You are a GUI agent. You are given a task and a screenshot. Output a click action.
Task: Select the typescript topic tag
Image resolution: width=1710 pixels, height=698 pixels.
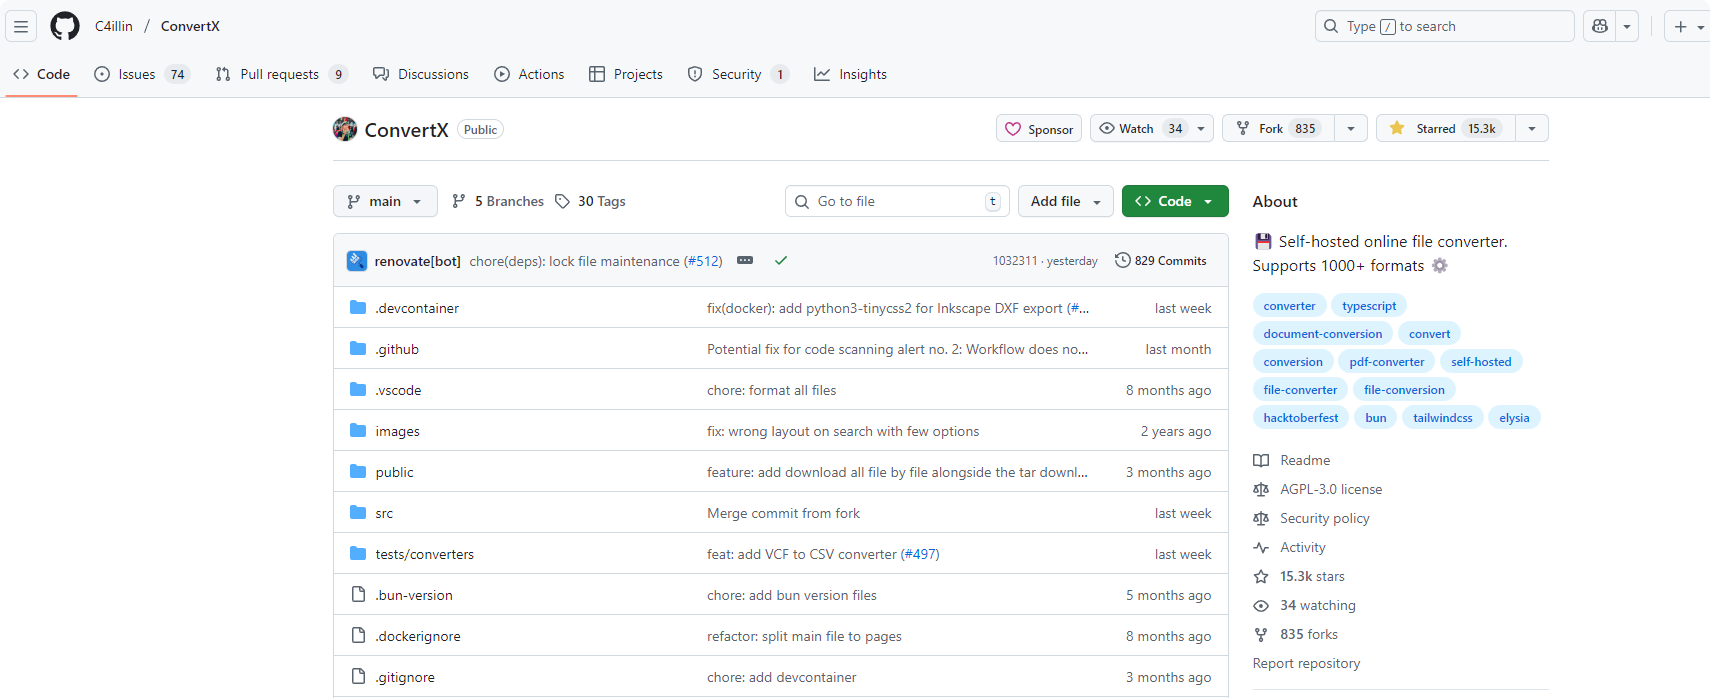(x=1369, y=306)
